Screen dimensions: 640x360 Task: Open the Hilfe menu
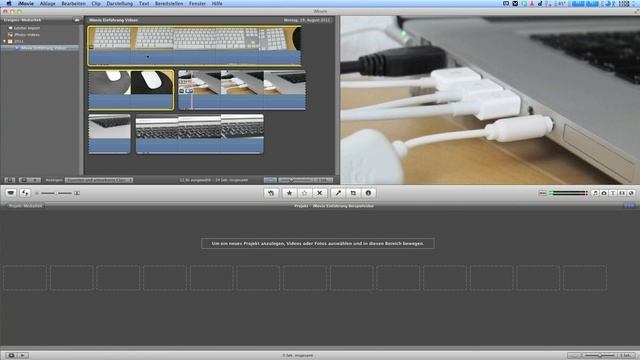pyautogui.click(x=217, y=3)
